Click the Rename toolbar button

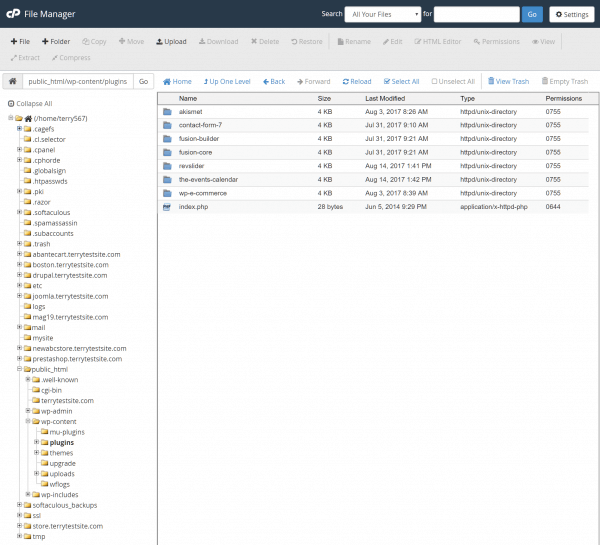pos(354,41)
